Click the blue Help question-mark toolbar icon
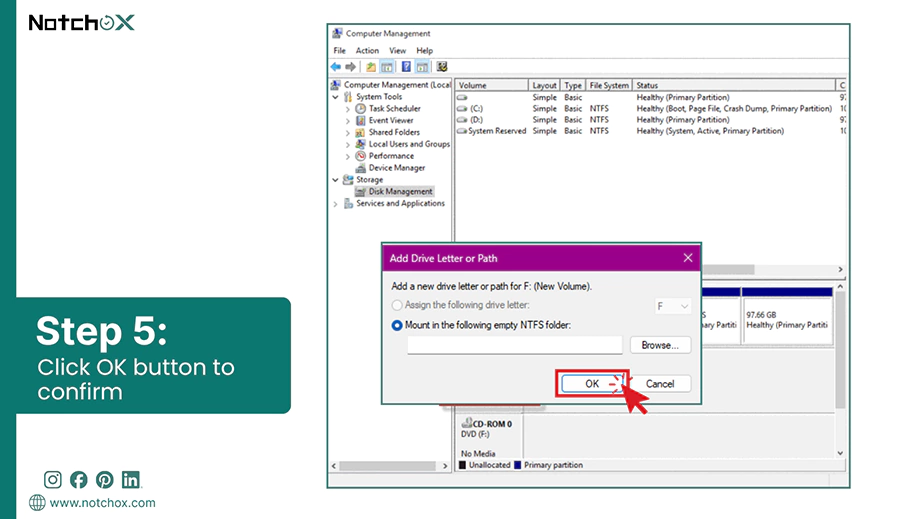 [406, 67]
